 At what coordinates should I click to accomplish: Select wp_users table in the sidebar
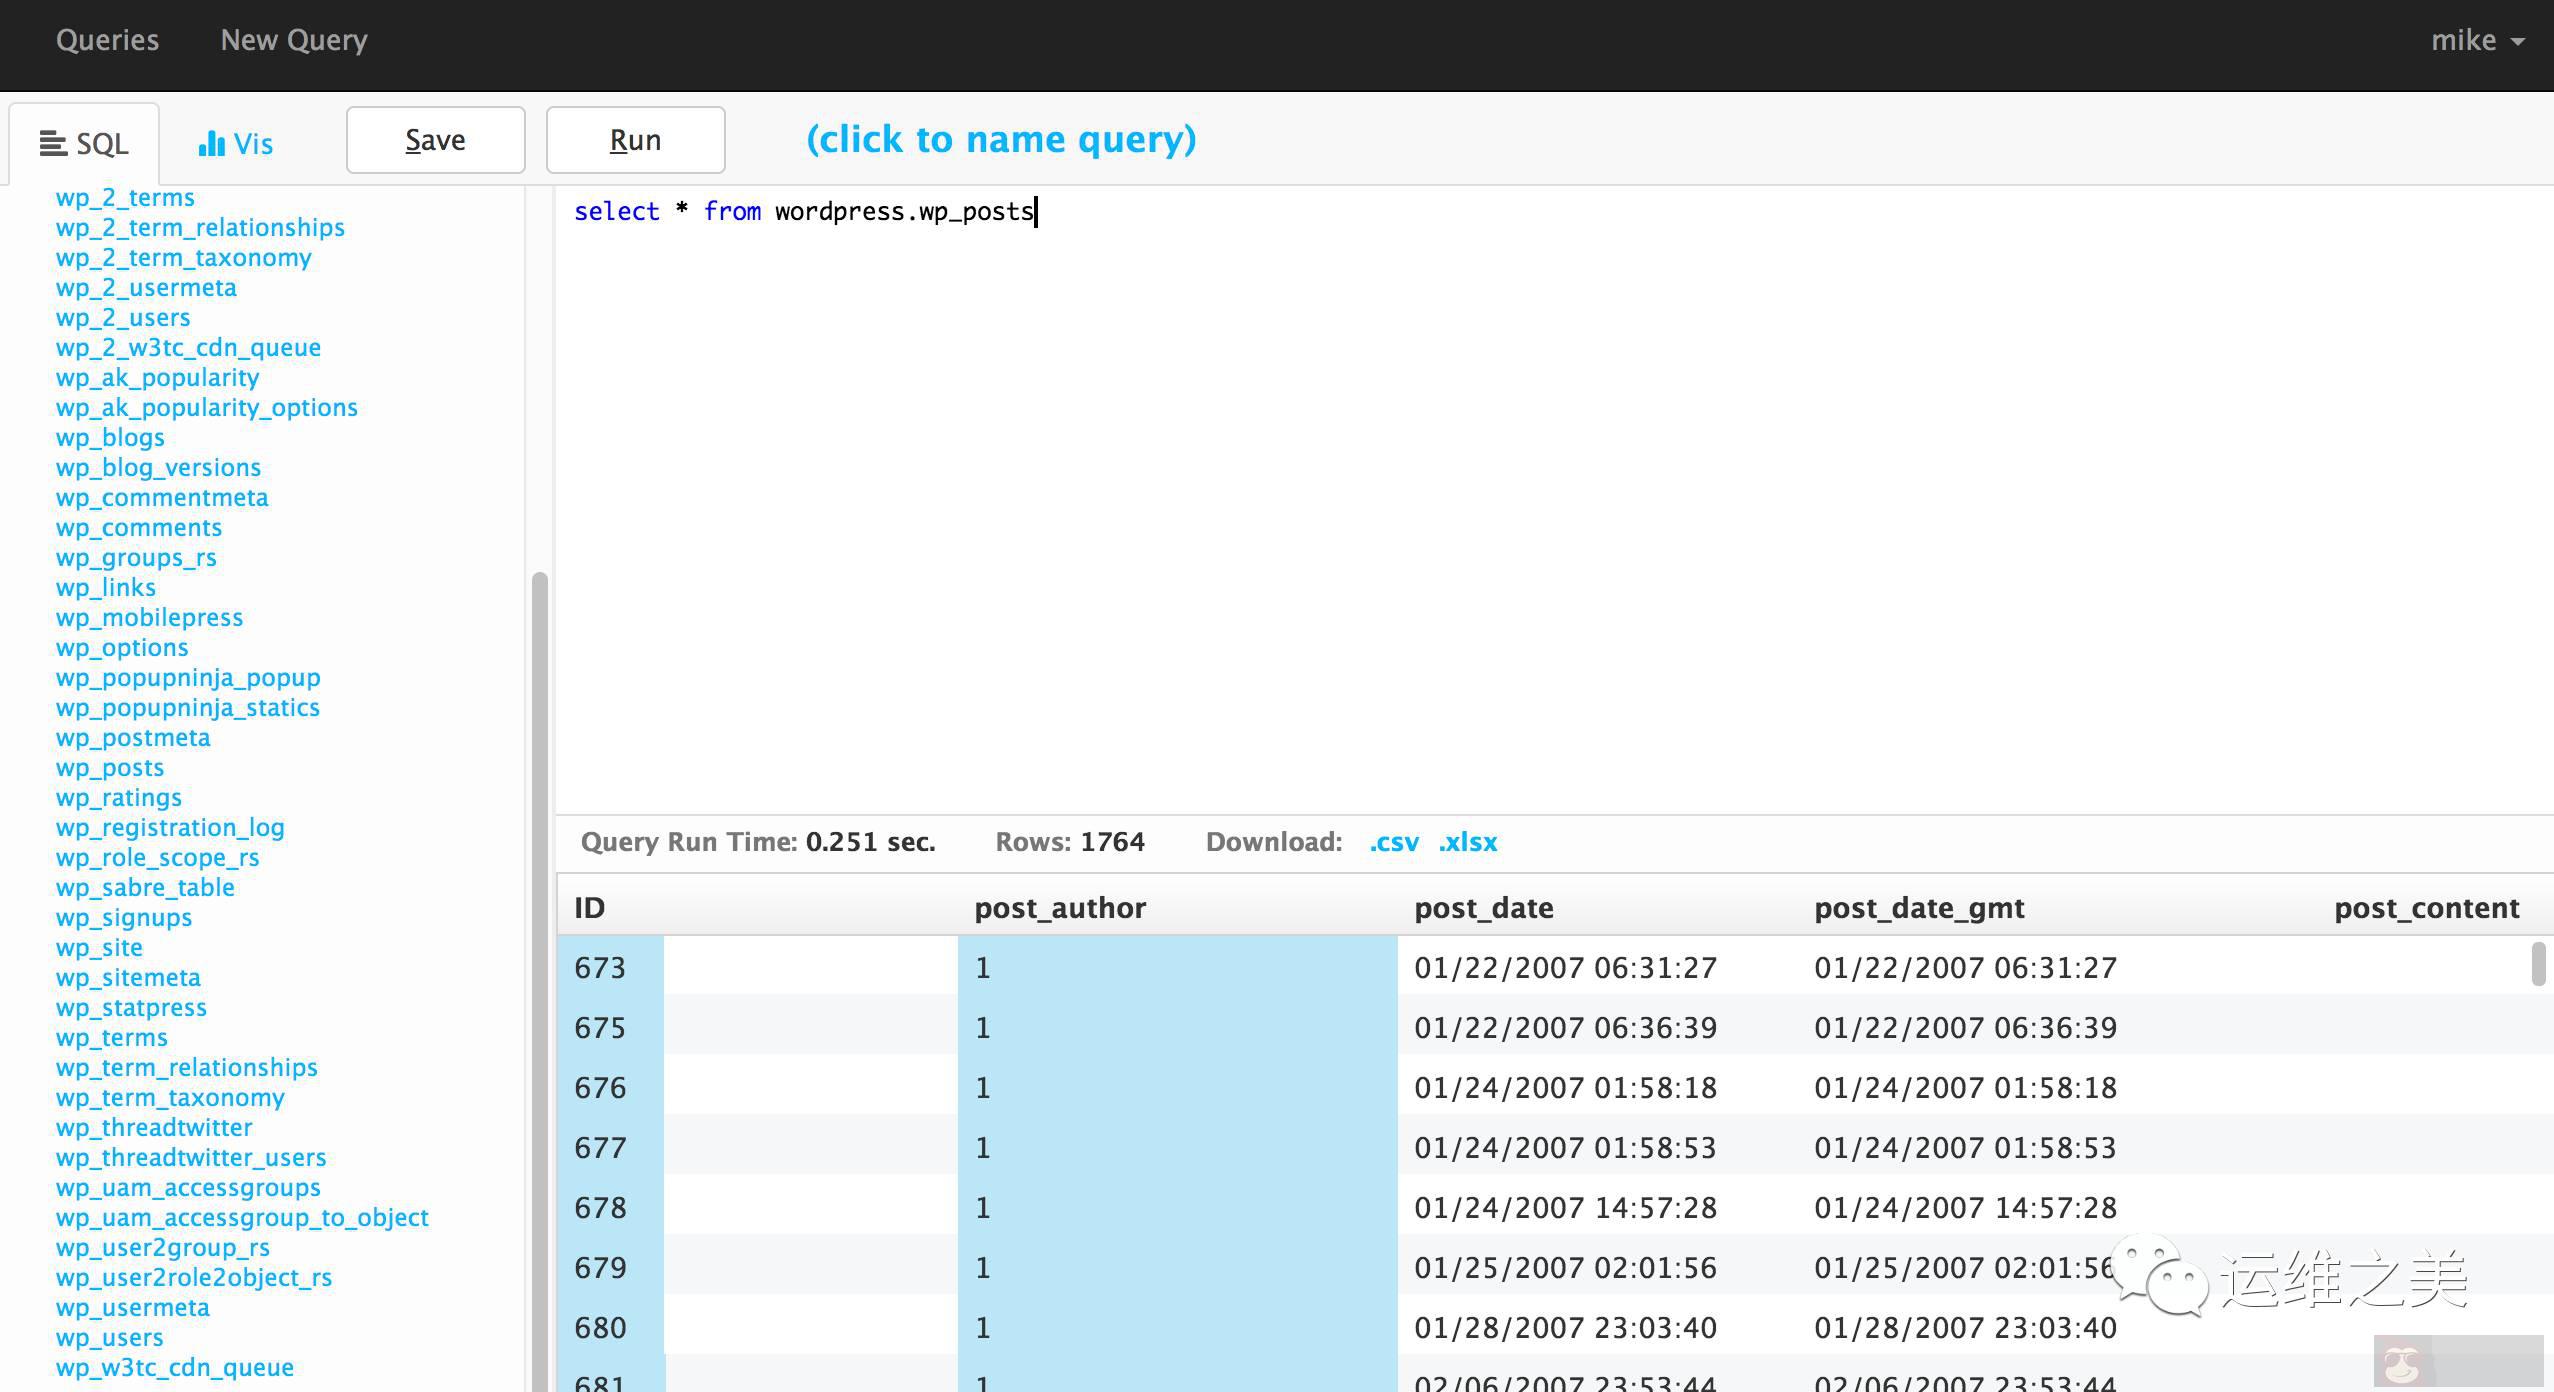point(110,1338)
